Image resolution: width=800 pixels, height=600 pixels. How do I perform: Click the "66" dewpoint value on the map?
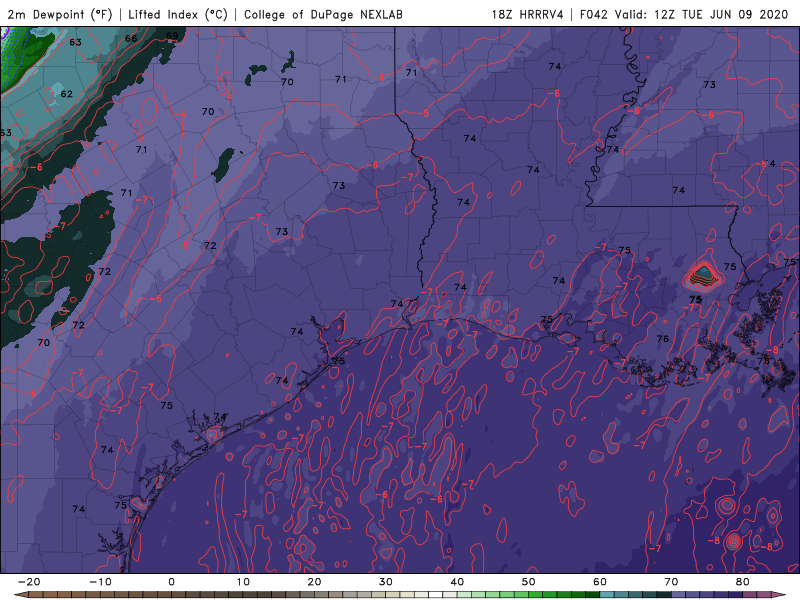[x=131, y=38]
